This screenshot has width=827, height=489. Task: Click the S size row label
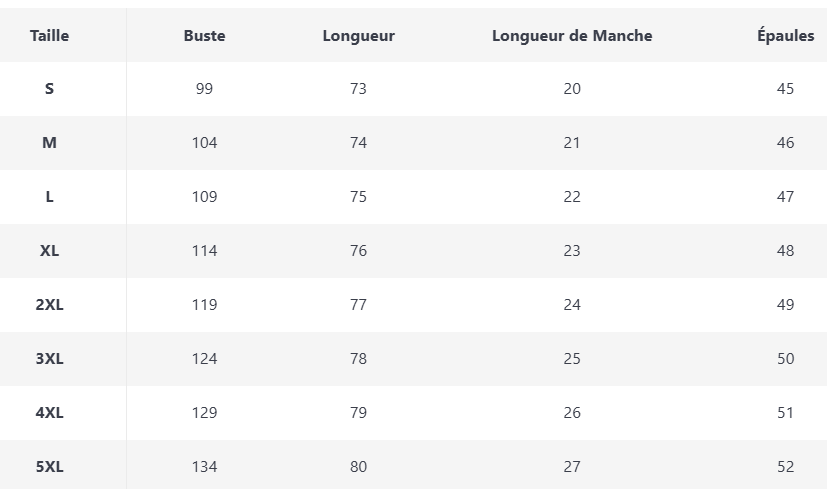[49, 89]
